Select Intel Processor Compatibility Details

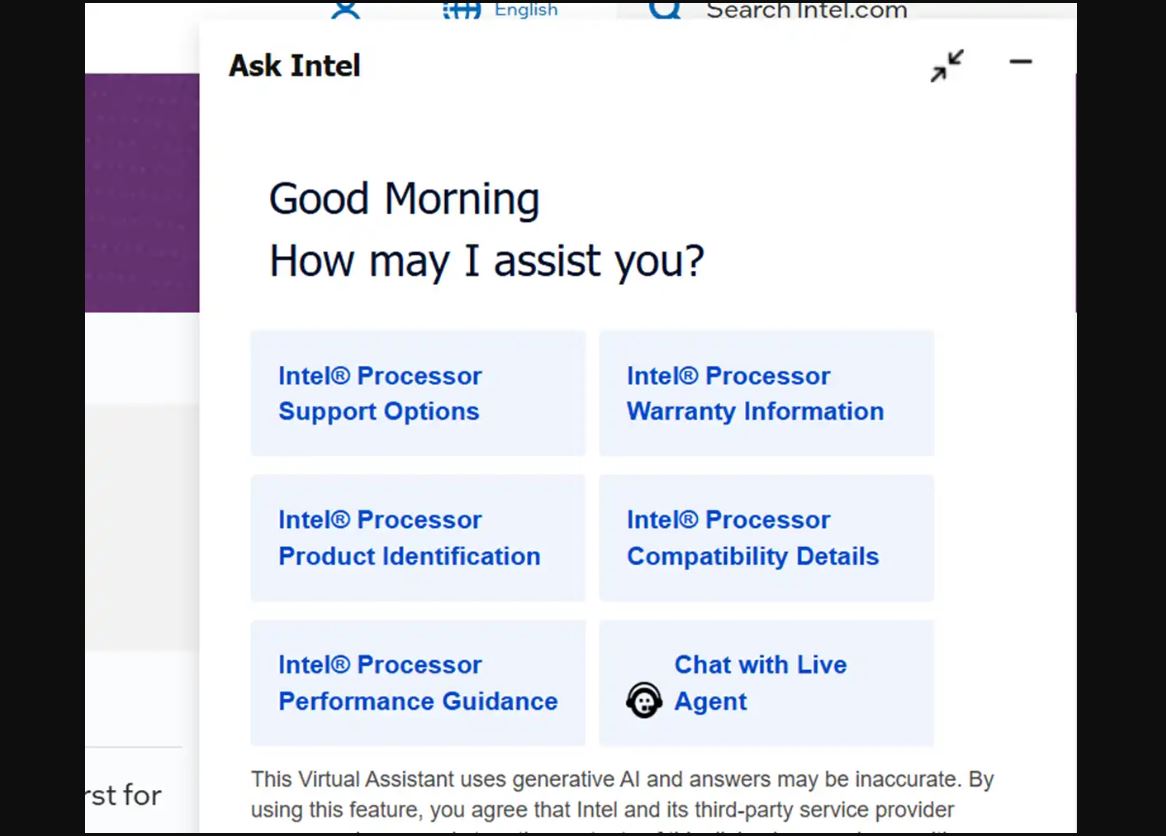pyautogui.click(x=766, y=538)
